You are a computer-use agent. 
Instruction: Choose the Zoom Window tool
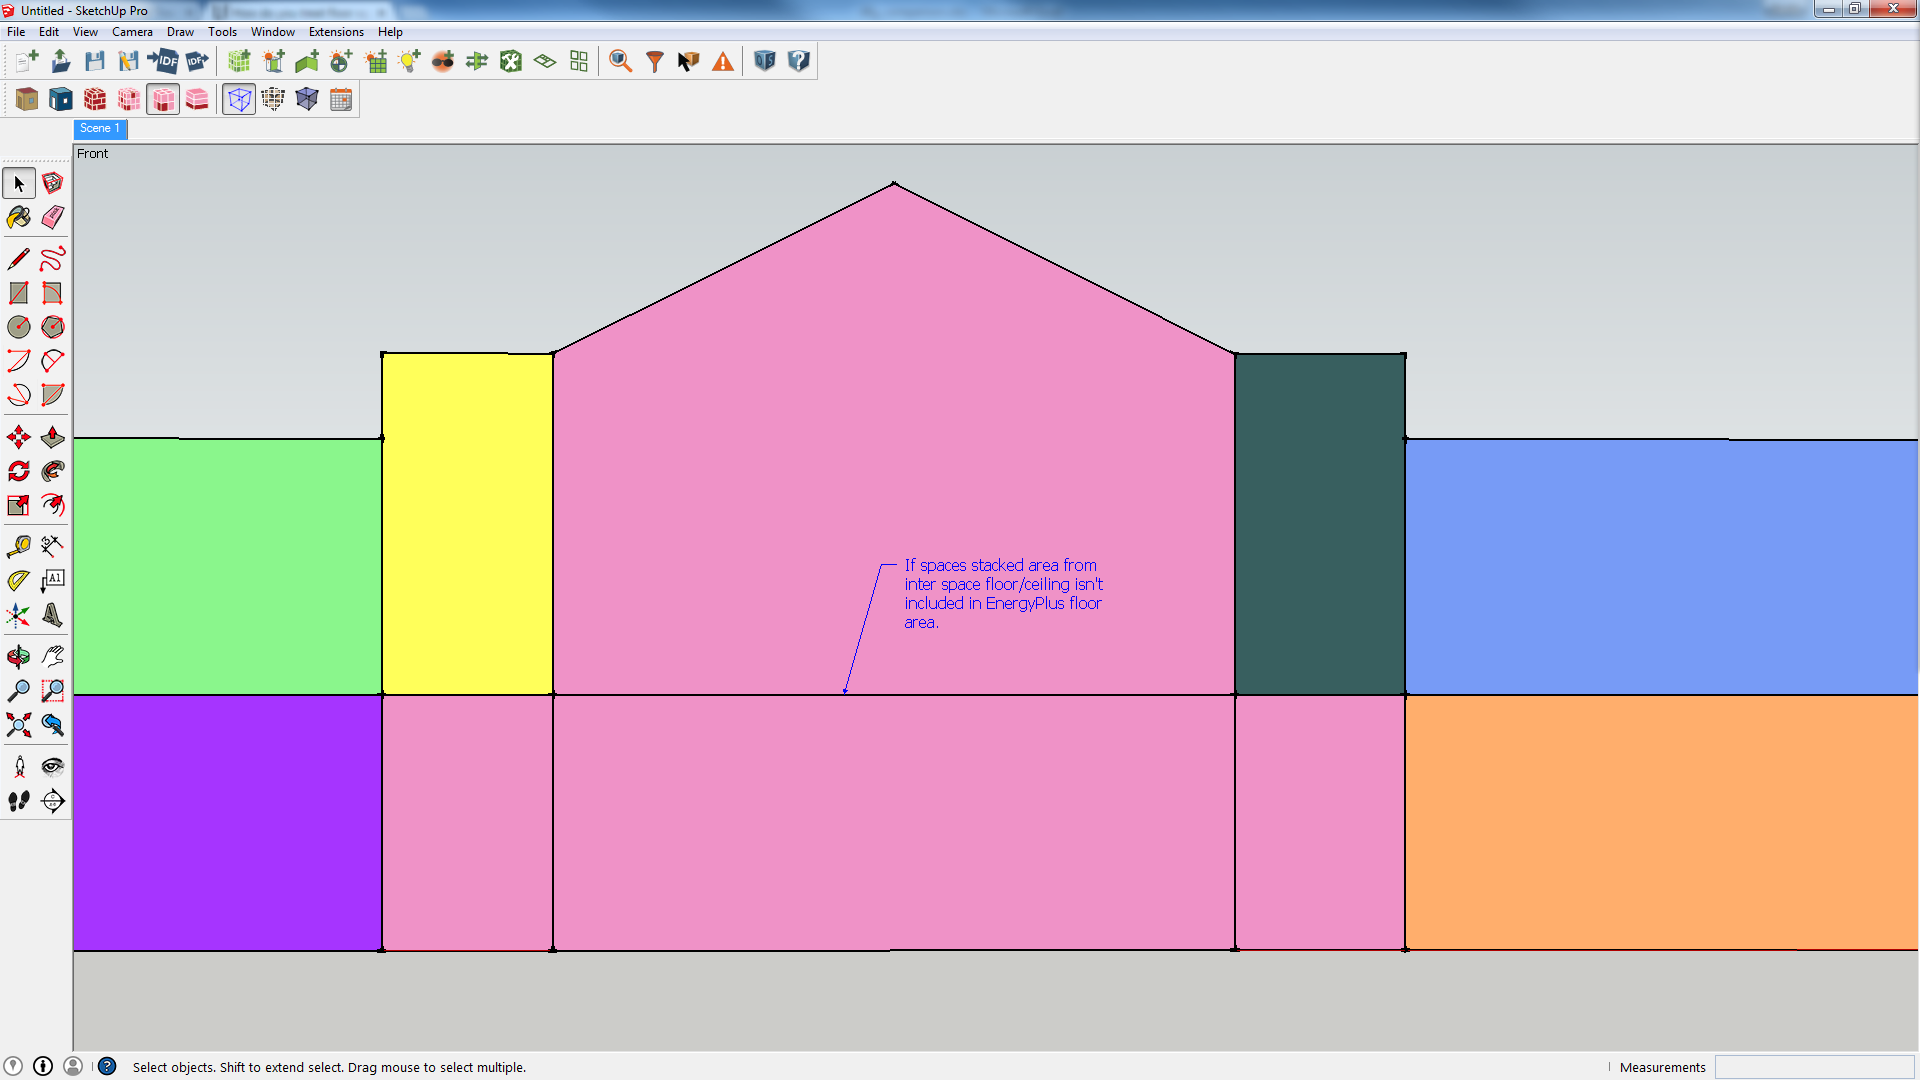pos(53,691)
